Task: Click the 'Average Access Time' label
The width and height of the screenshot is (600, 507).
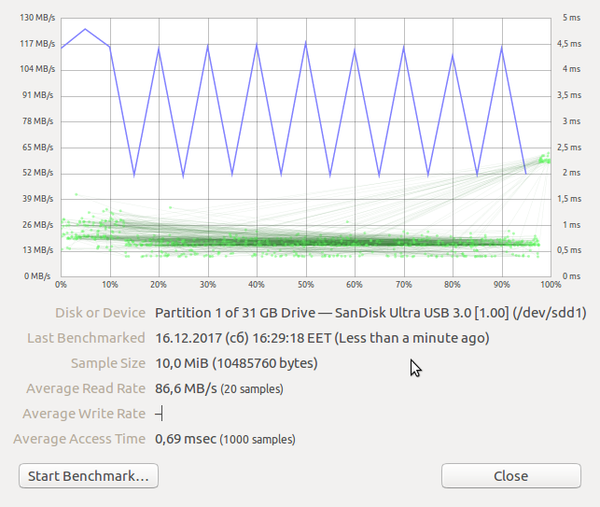Action: (x=79, y=439)
